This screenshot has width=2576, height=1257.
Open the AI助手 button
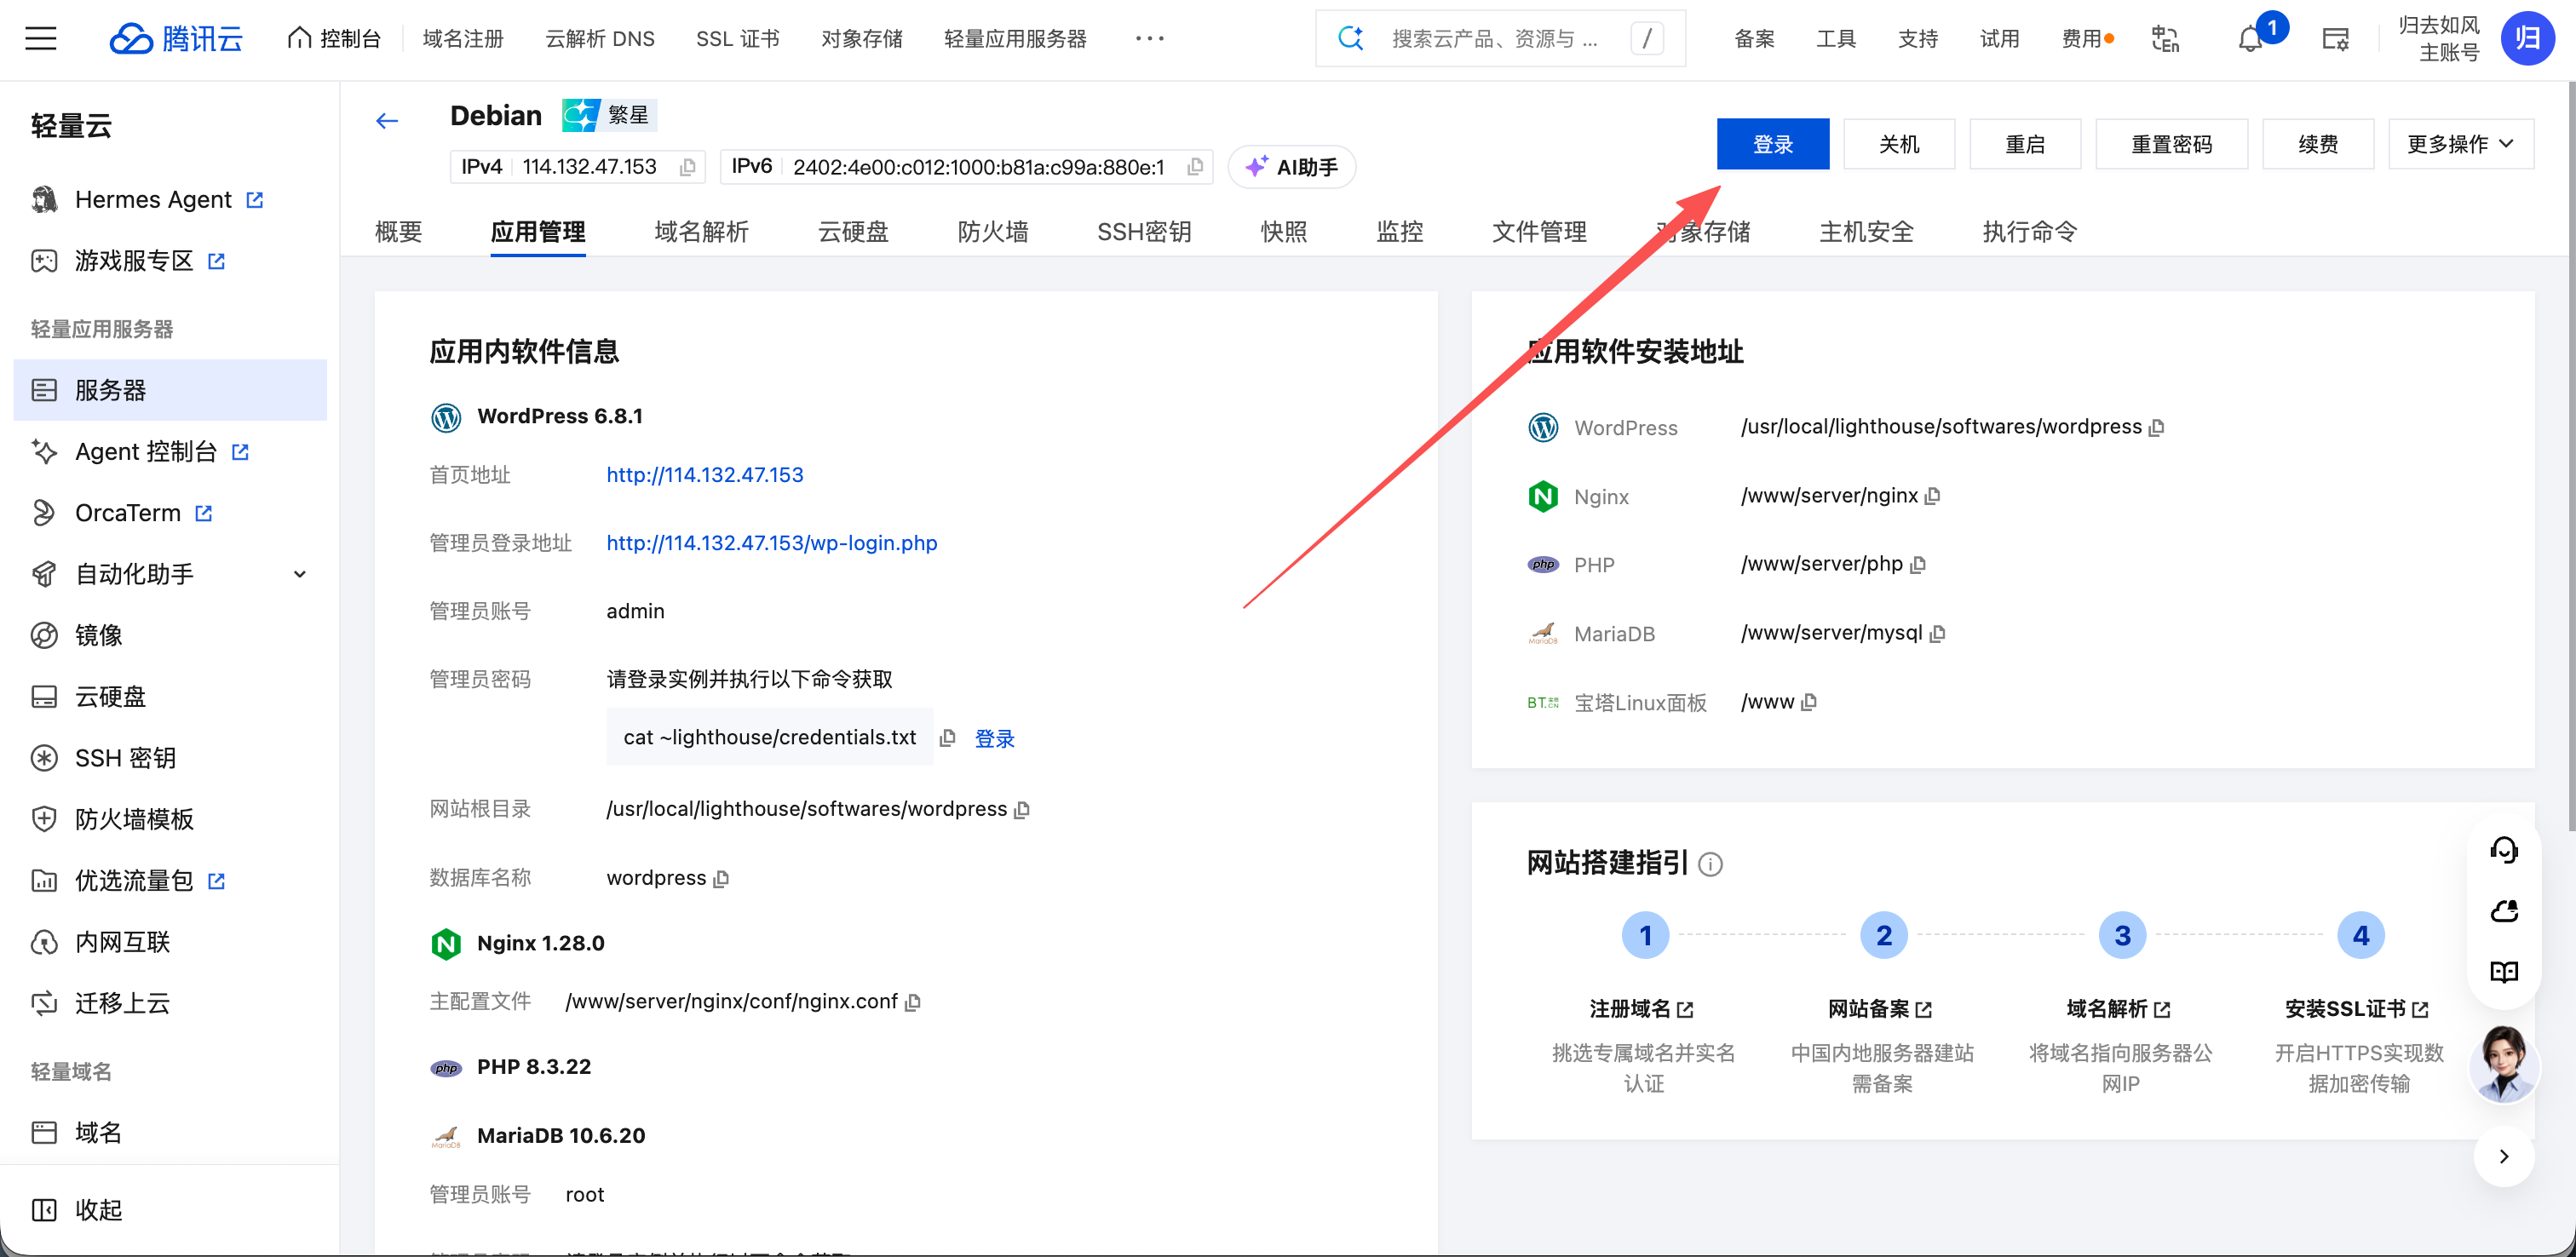point(1292,167)
